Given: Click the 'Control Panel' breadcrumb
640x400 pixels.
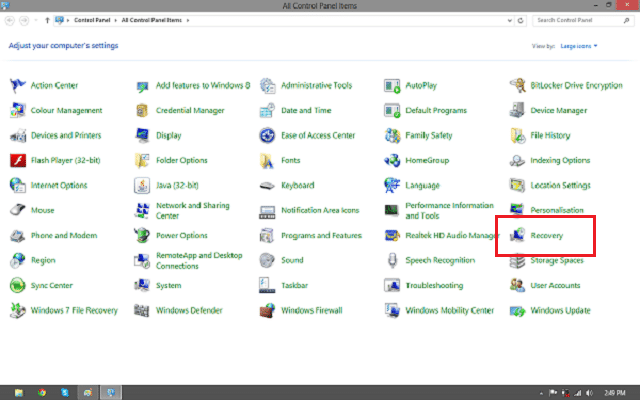Looking at the screenshot, I should pyautogui.click(x=92, y=20).
